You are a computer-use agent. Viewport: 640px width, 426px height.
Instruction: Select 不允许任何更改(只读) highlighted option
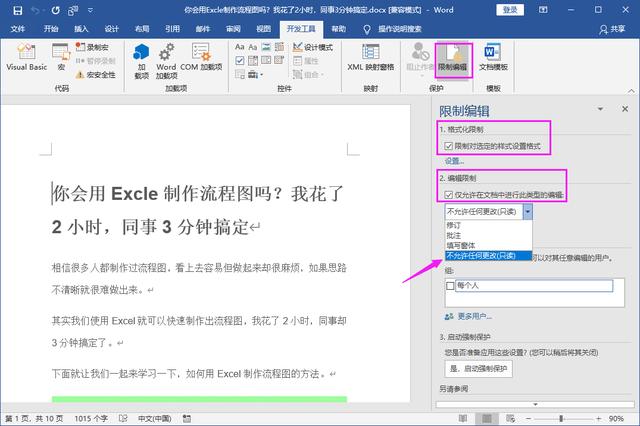488,256
